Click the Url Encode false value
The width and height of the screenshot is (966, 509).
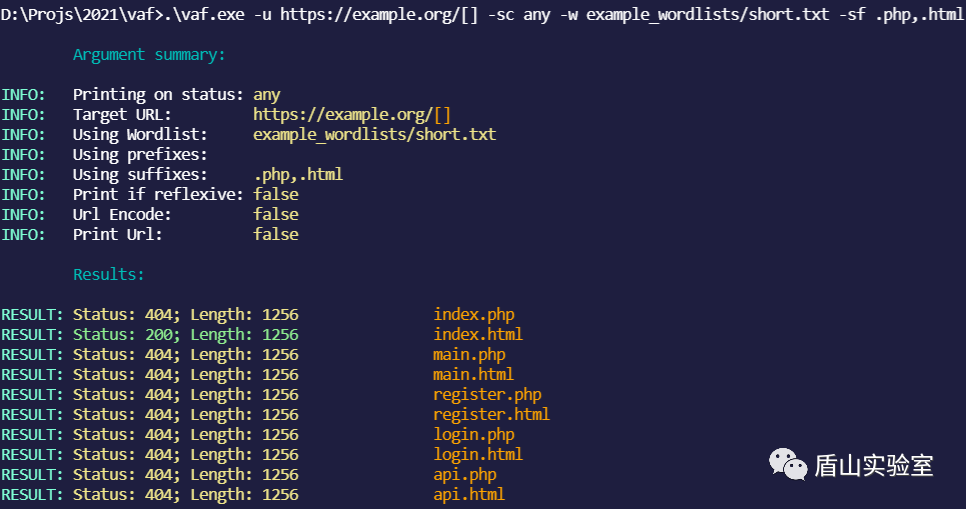click(276, 214)
